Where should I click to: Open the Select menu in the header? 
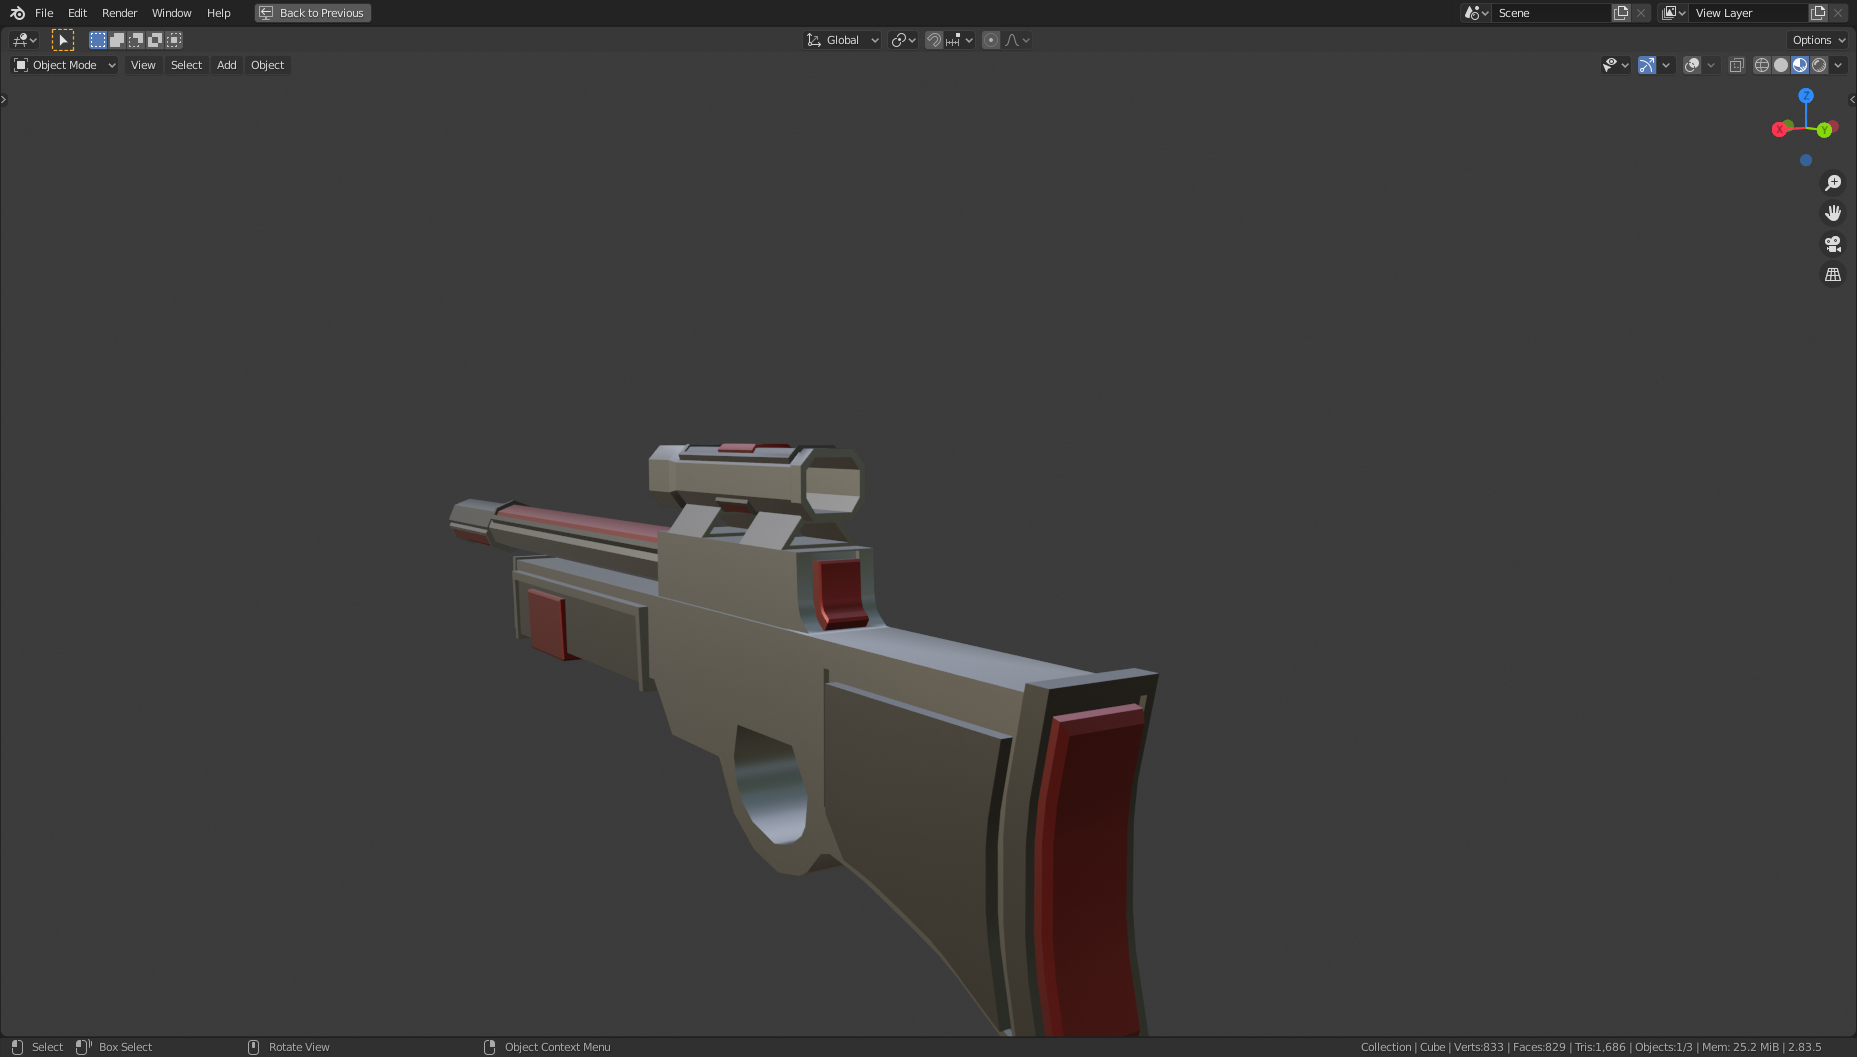click(186, 64)
